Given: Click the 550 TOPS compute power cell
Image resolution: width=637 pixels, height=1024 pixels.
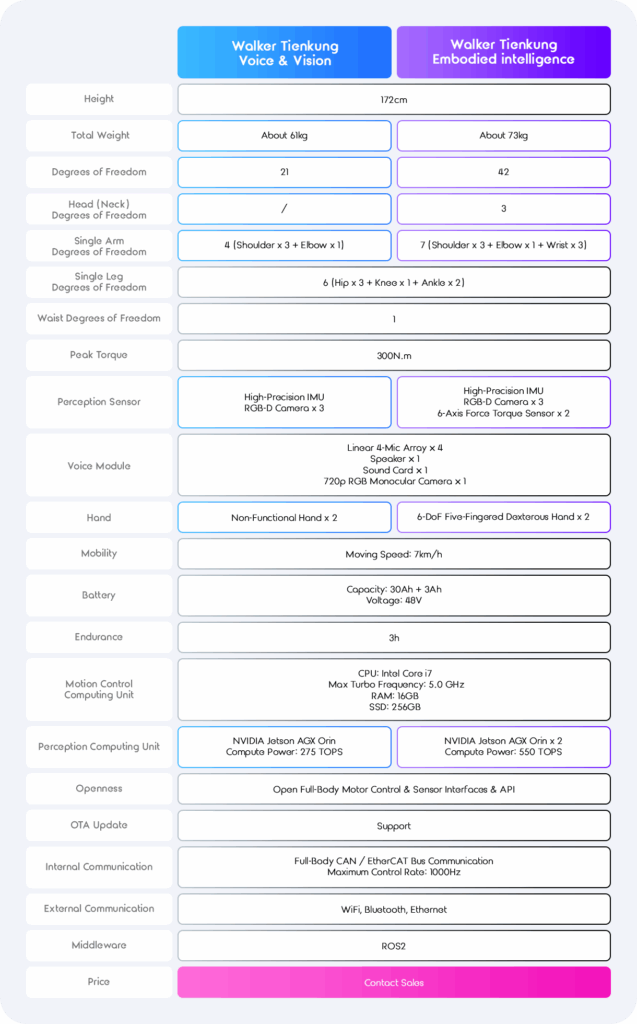Looking at the screenshot, I should pyautogui.click(x=503, y=746).
